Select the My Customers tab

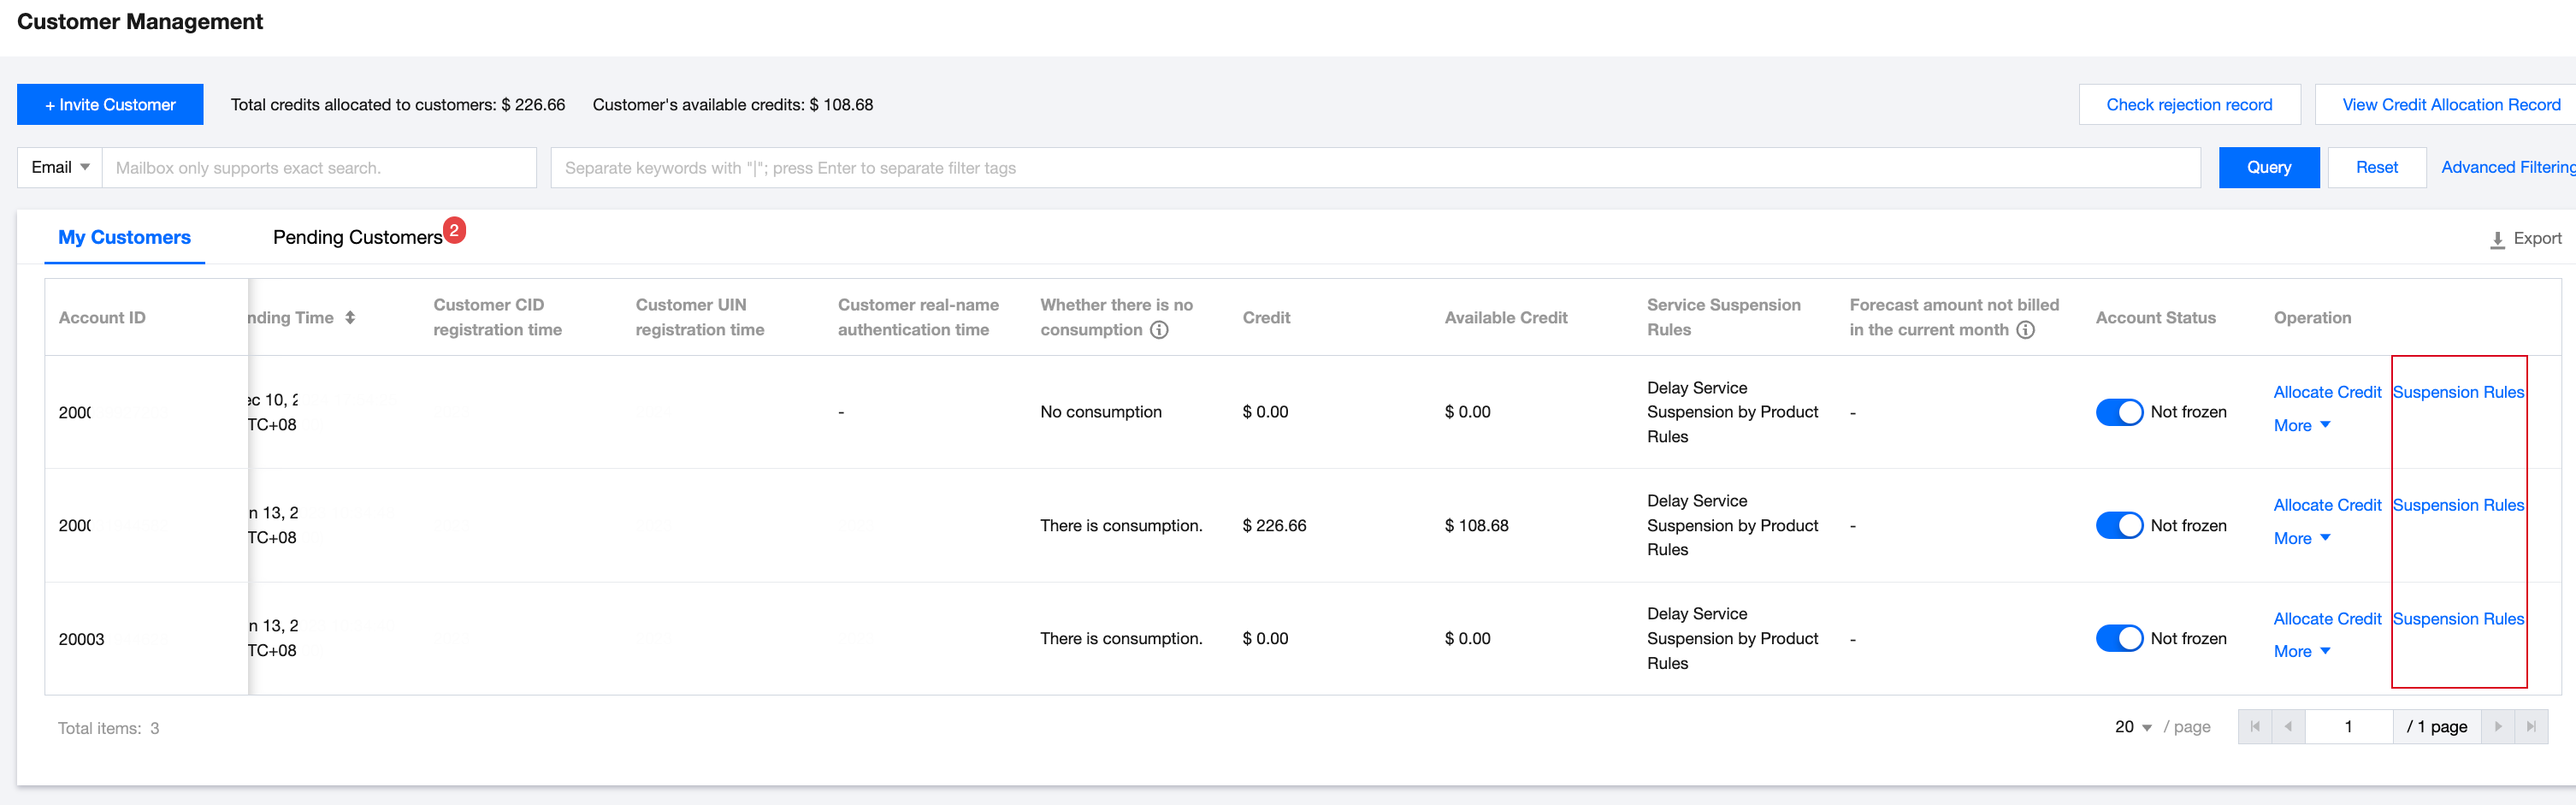tap(124, 237)
